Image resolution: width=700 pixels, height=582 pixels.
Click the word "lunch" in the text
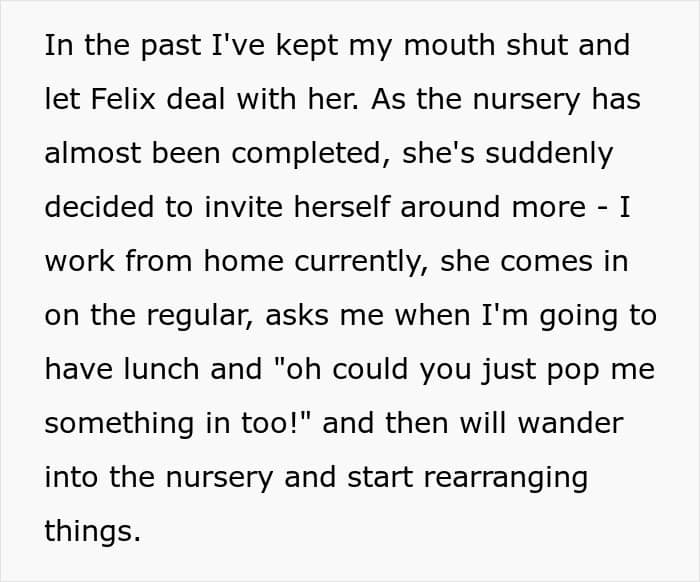click(161, 369)
